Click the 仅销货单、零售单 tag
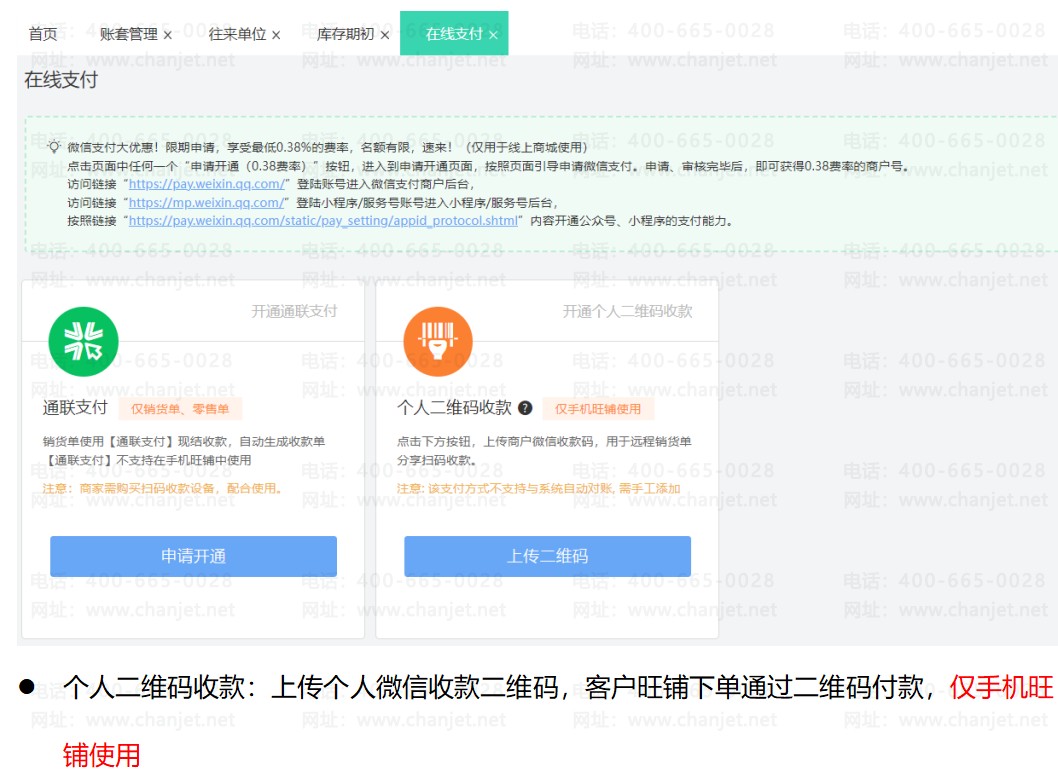This screenshot has width=1058, height=775. point(180,409)
